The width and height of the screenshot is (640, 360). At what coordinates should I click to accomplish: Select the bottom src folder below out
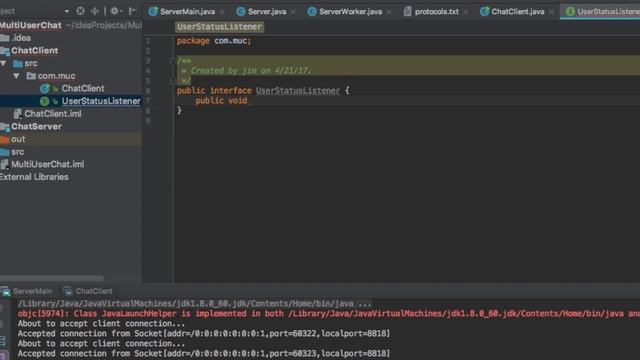point(18,152)
